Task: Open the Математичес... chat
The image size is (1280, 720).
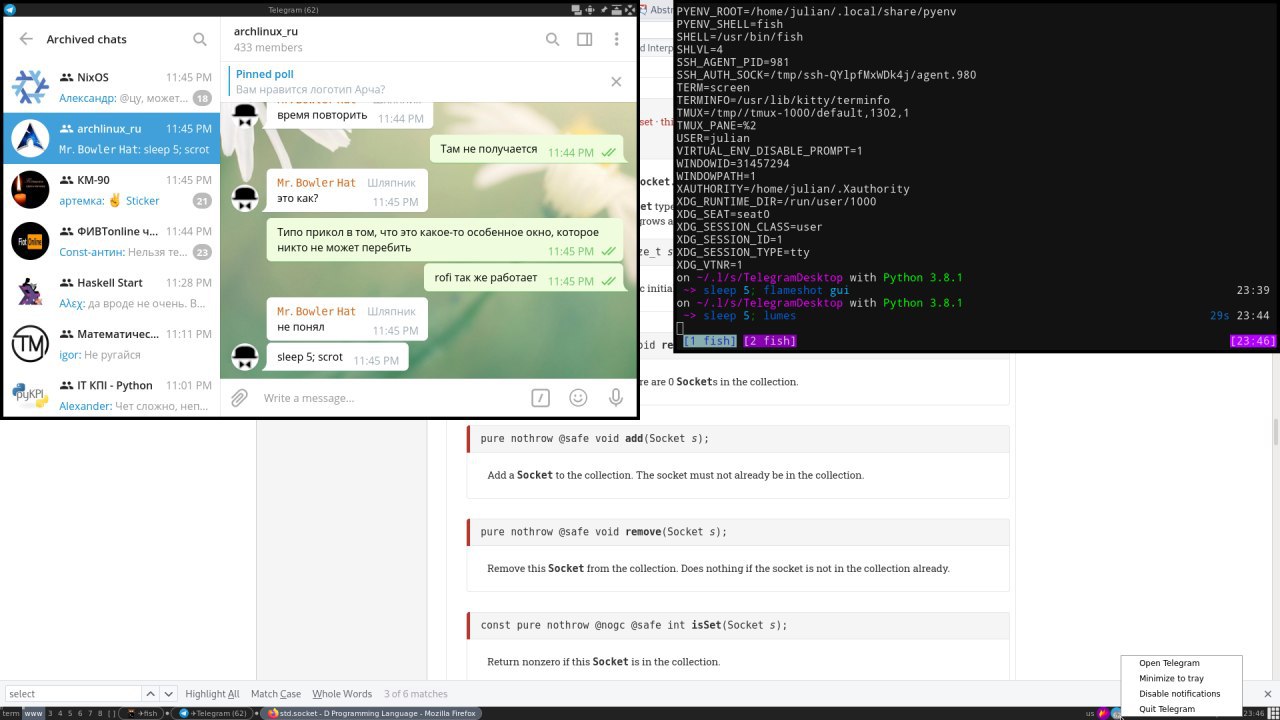Action: [x=111, y=344]
